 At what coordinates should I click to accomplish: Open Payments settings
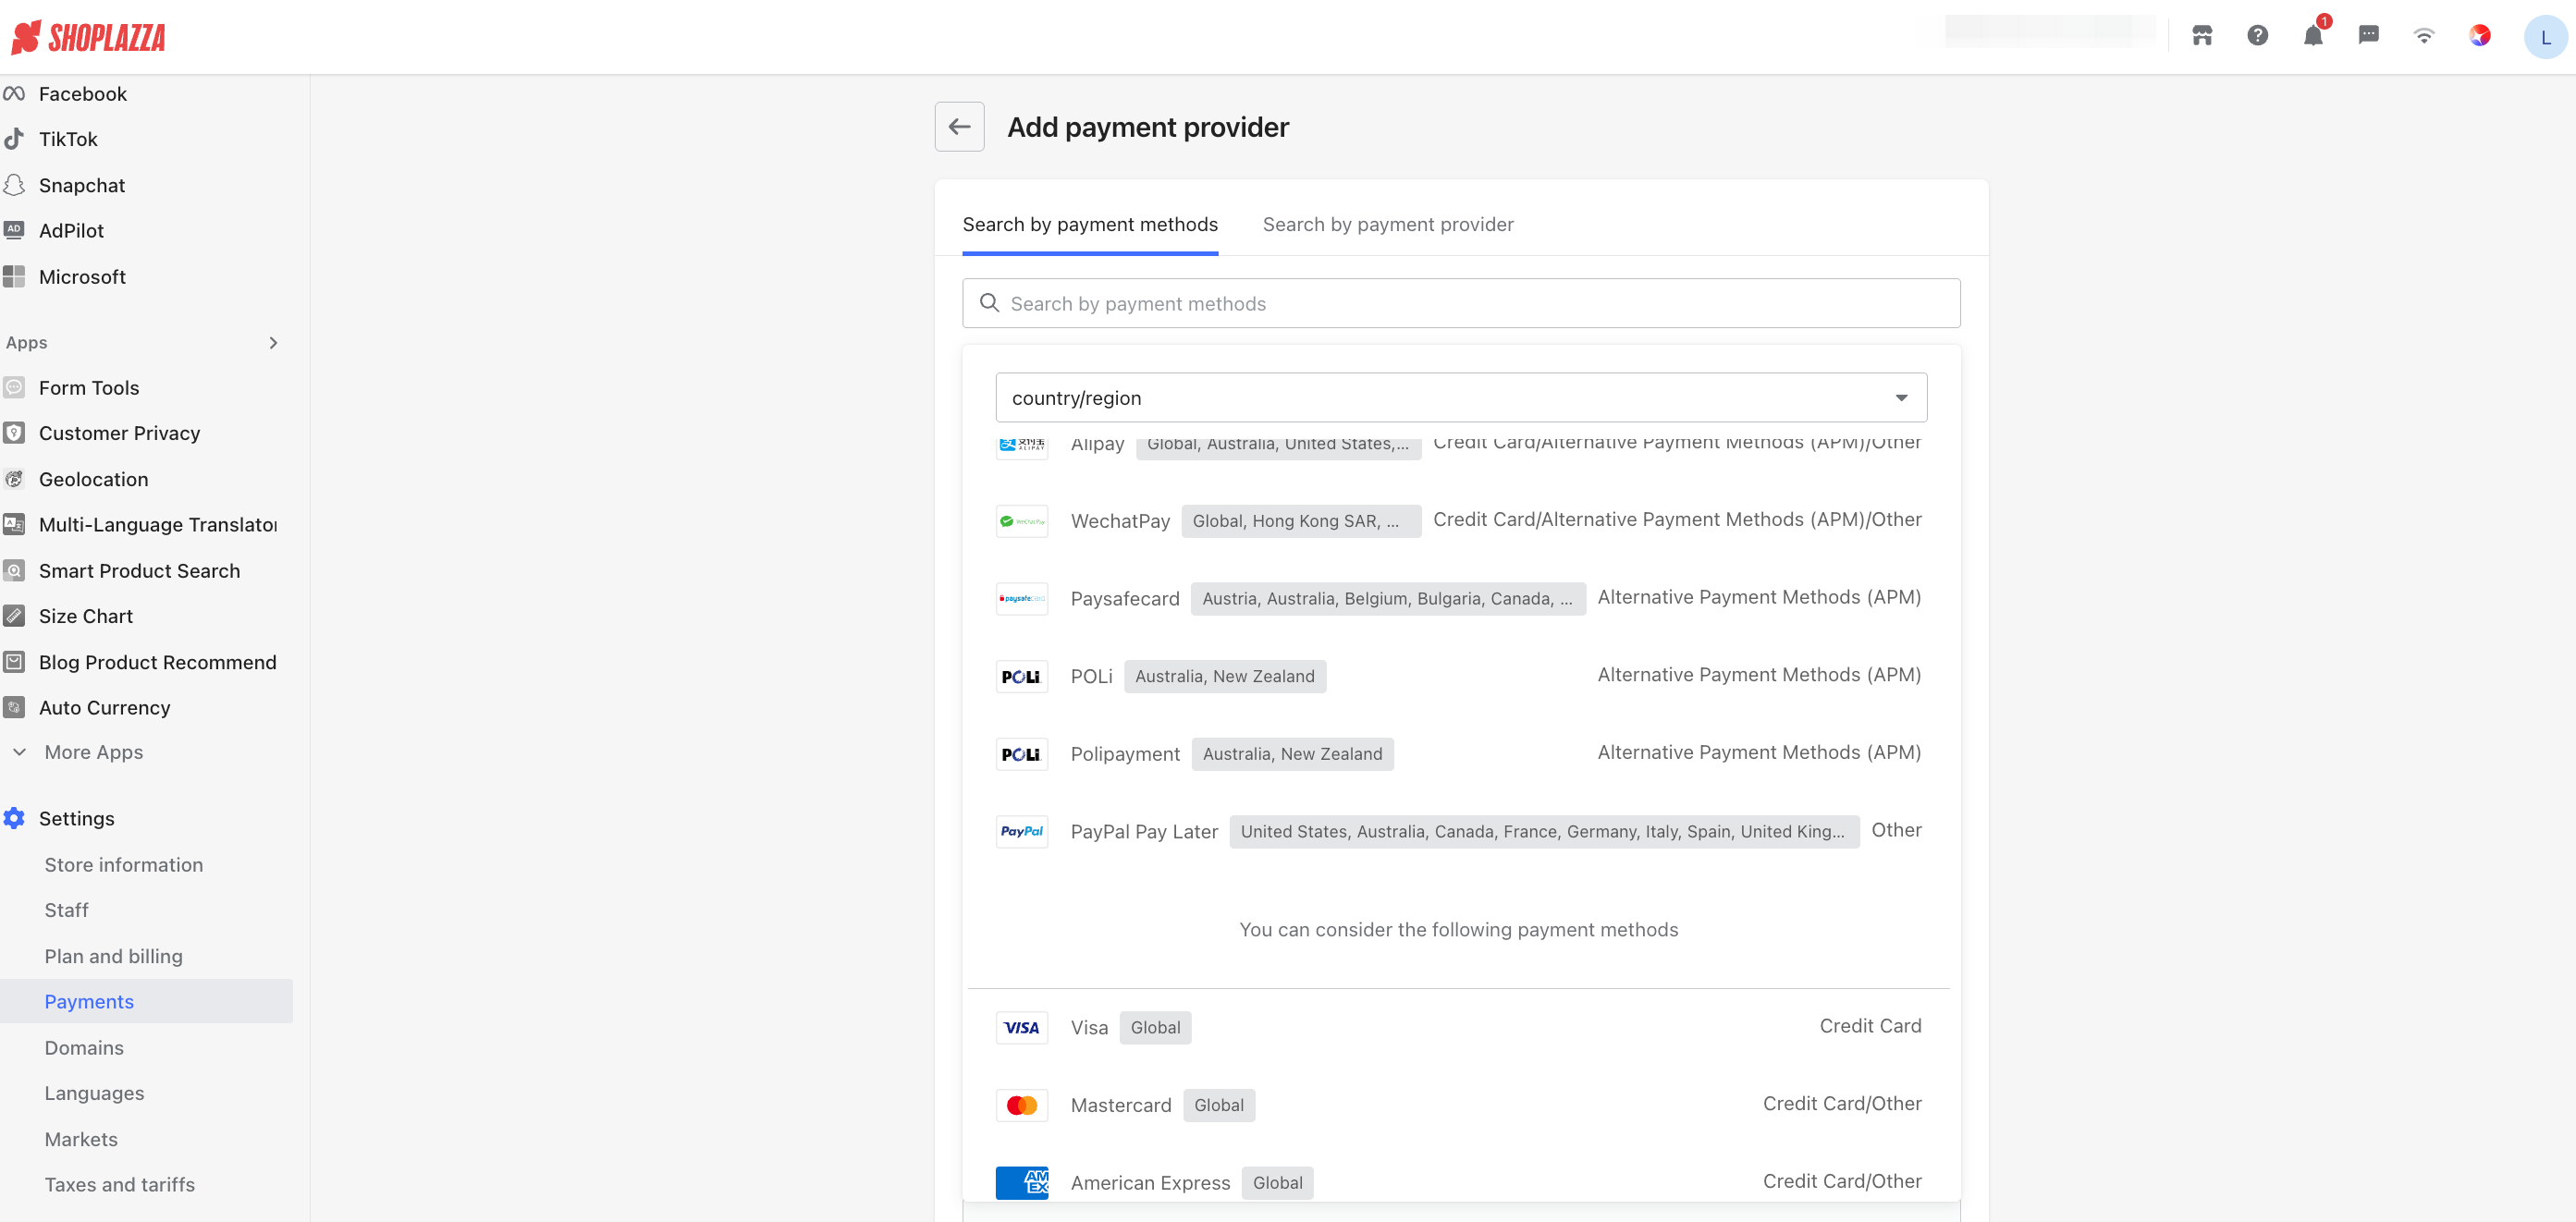point(146,1001)
